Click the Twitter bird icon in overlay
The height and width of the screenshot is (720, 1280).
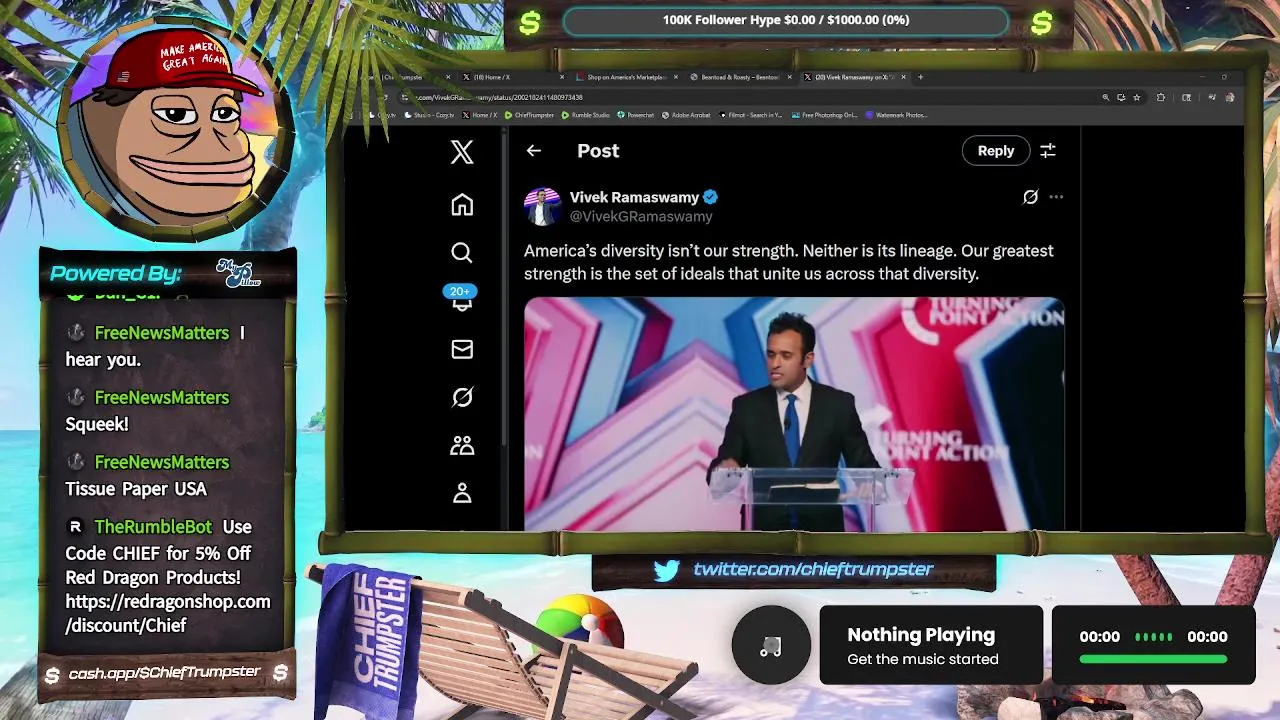click(x=667, y=570)
